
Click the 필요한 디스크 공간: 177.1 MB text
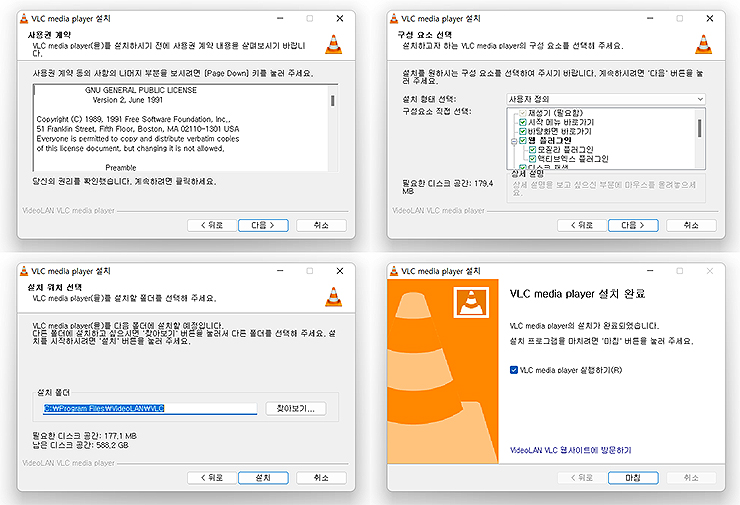(84, 436)
